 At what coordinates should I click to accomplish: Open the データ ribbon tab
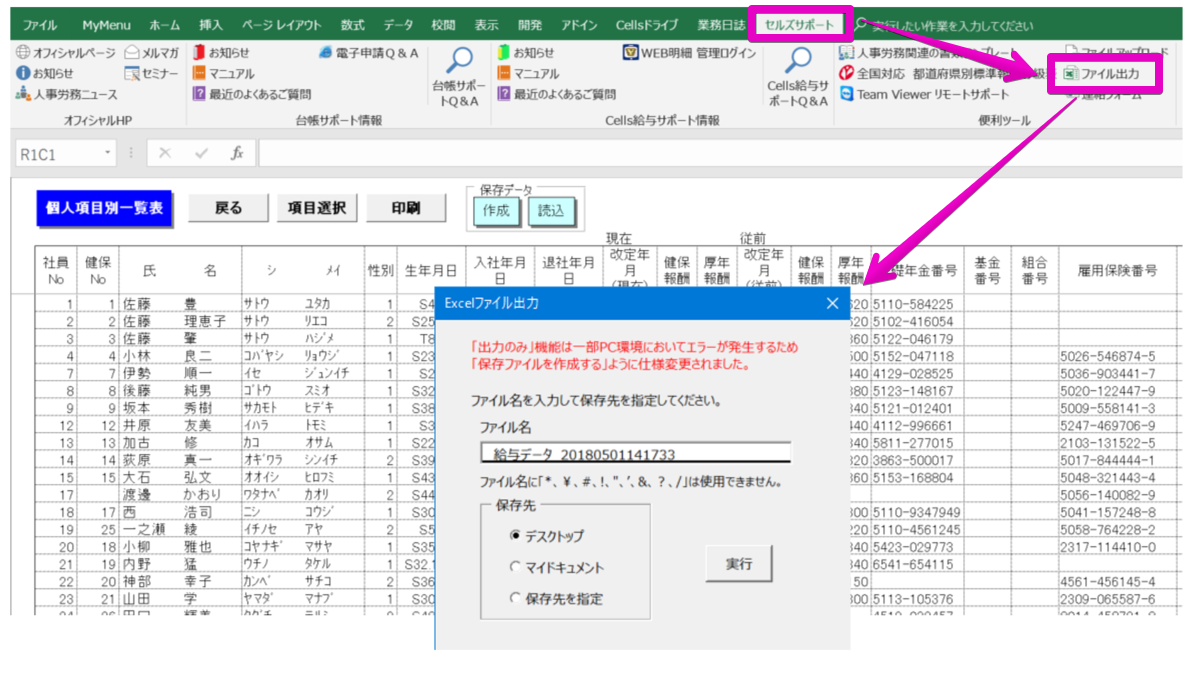click(398, 25)
